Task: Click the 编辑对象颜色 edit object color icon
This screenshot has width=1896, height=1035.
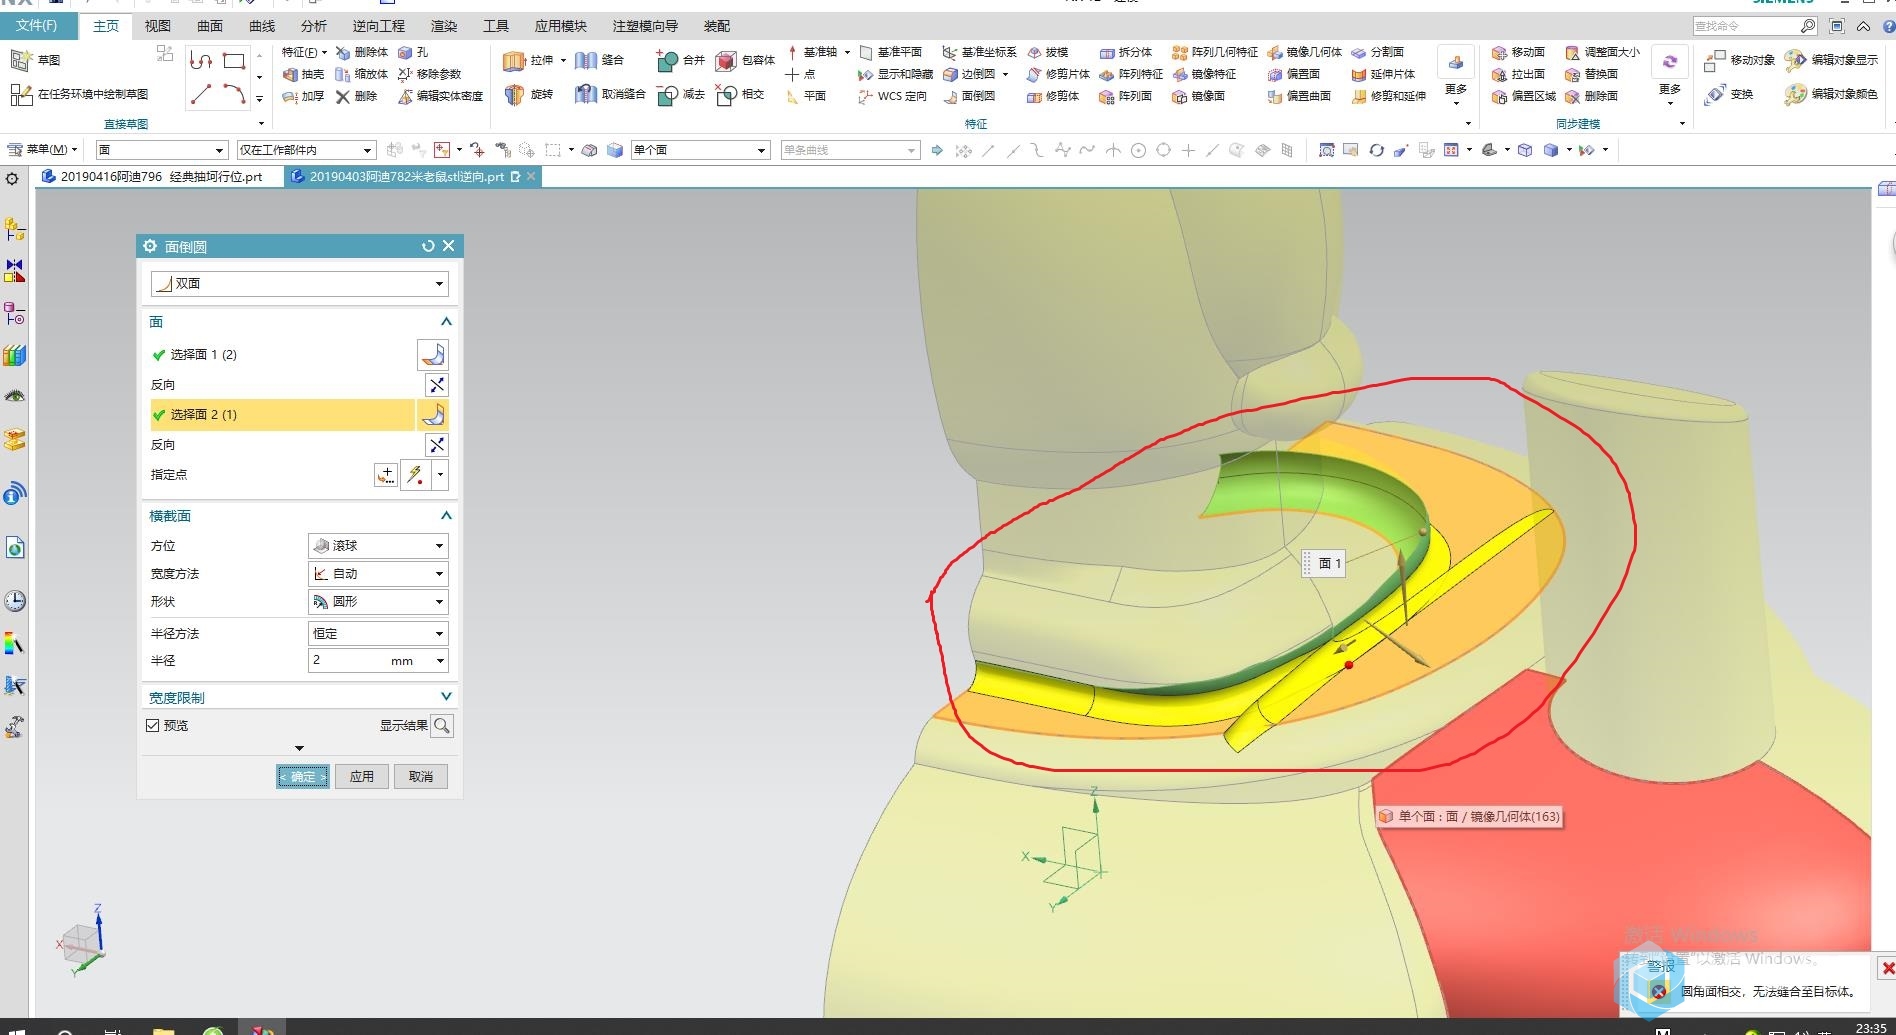Action: click(1796, 94)
